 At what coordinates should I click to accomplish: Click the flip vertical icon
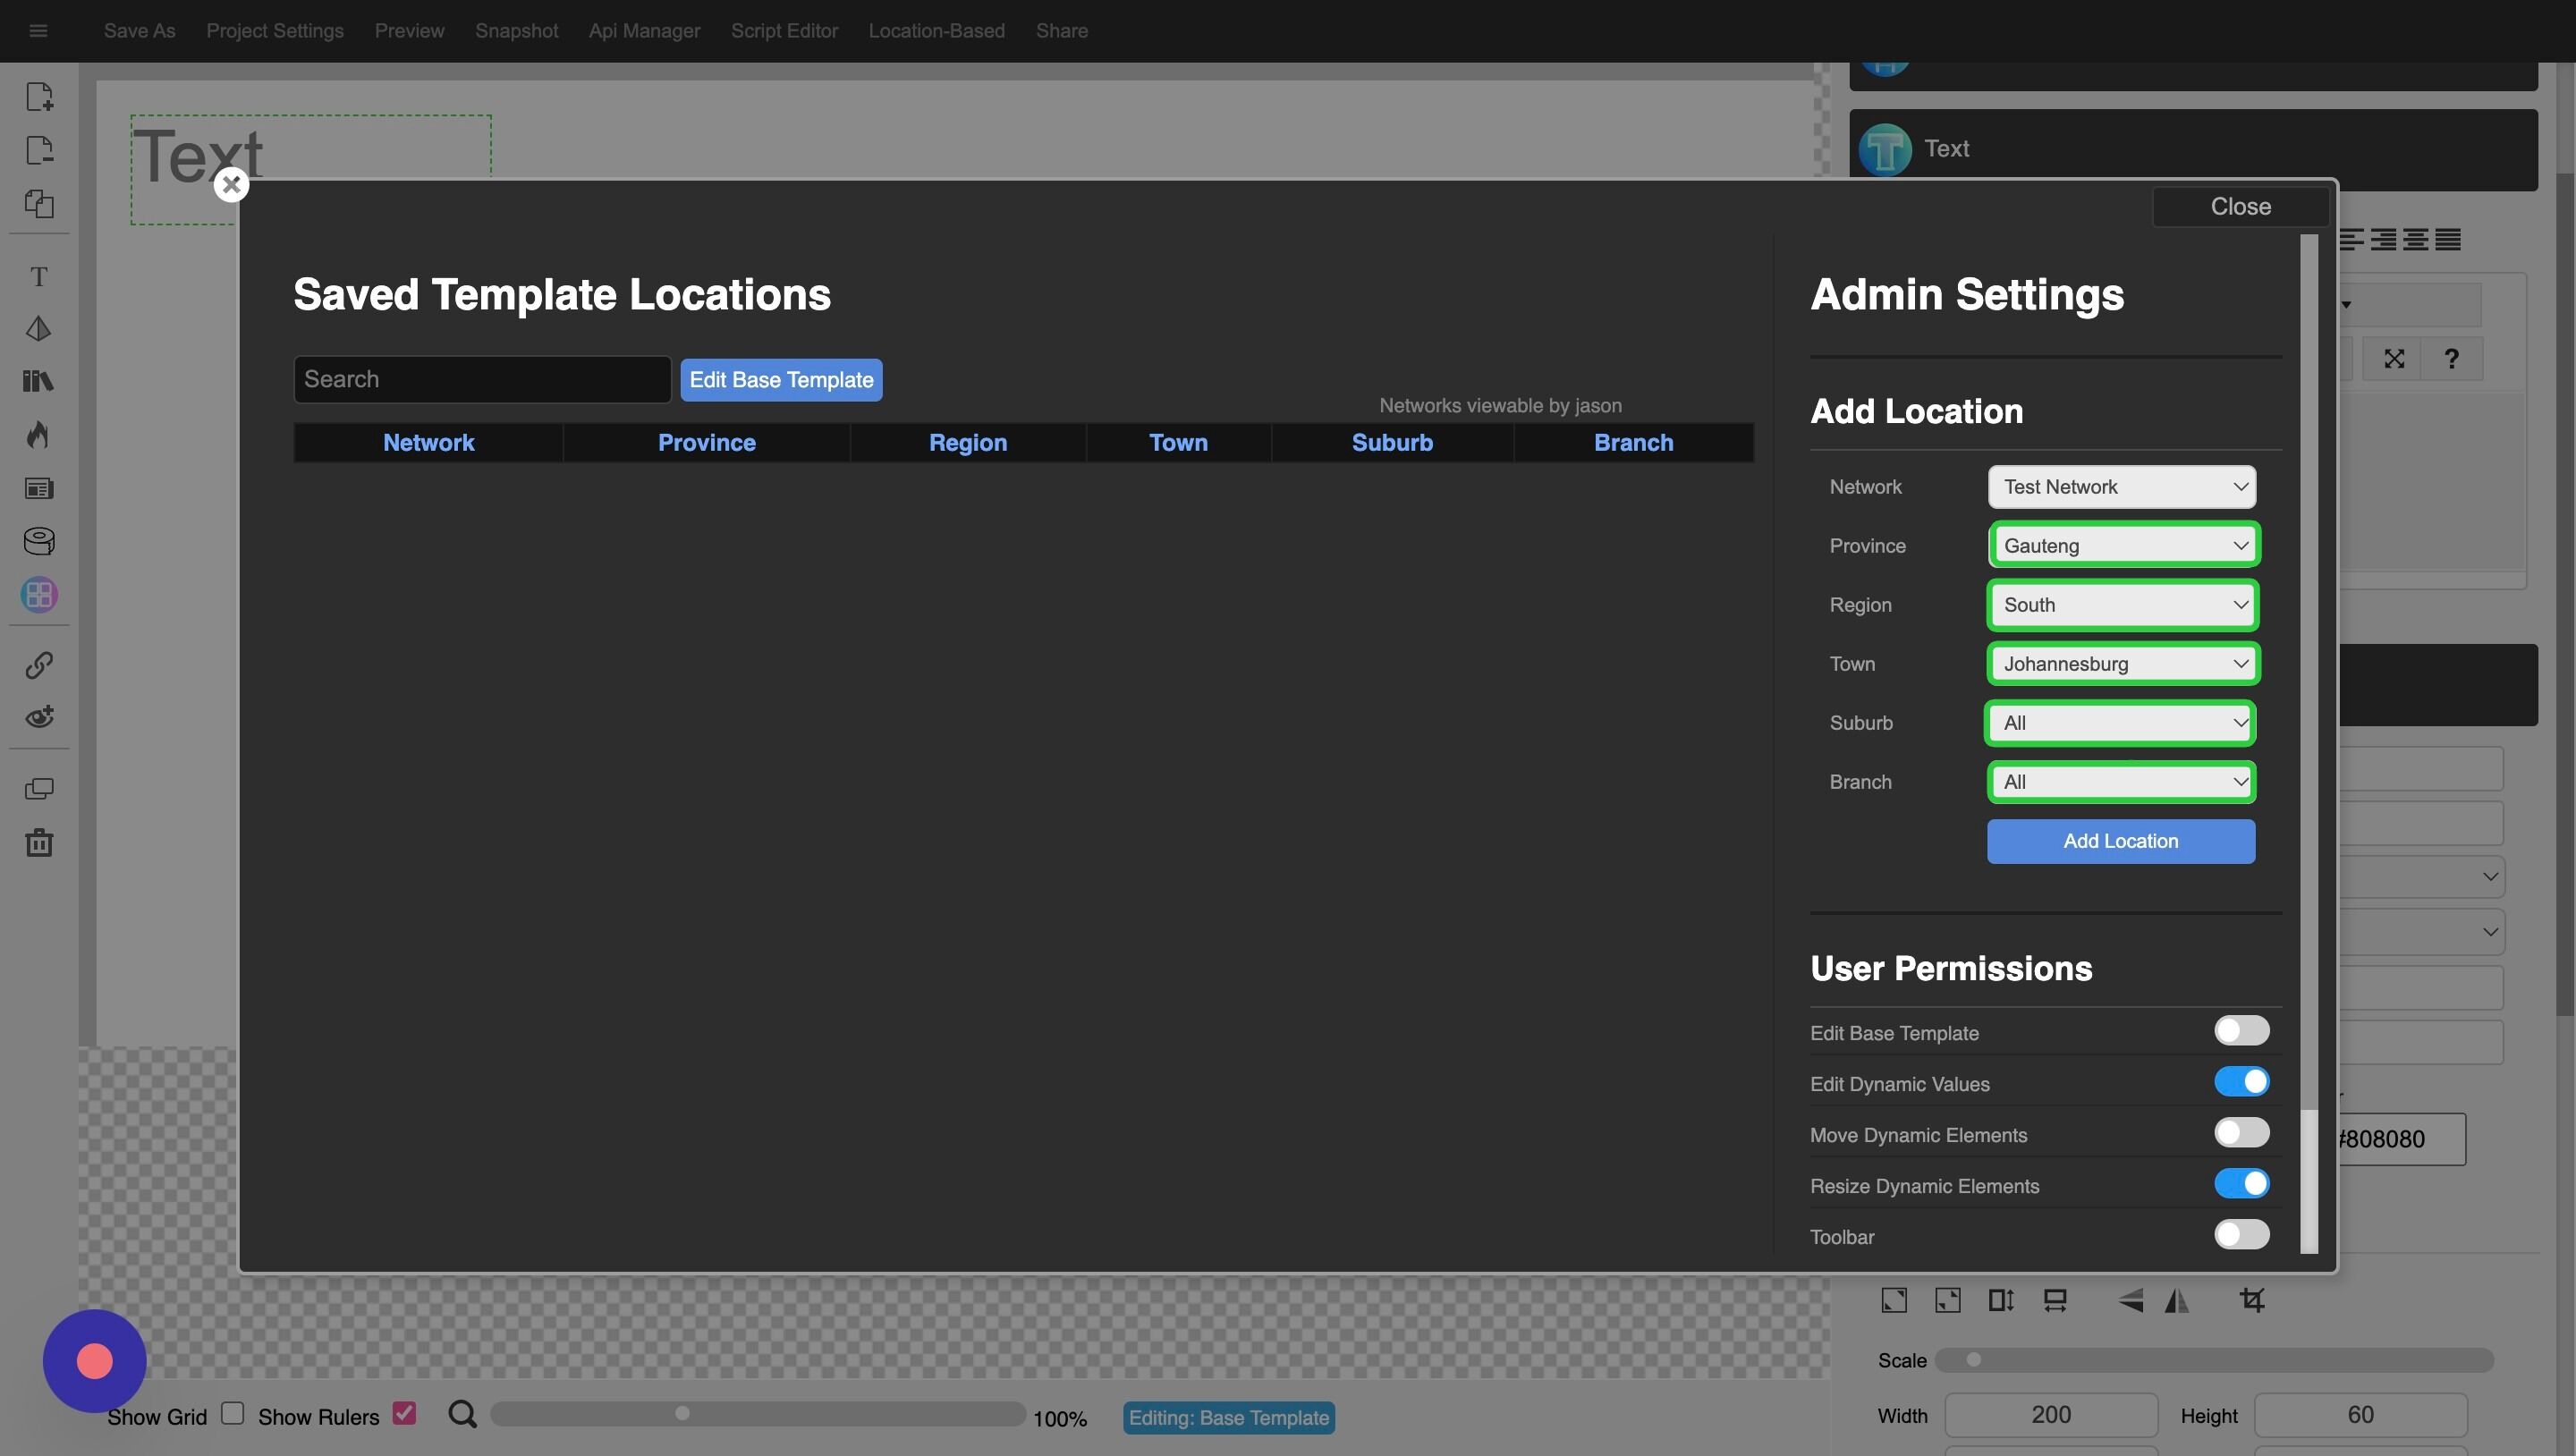point(2130,1300)
